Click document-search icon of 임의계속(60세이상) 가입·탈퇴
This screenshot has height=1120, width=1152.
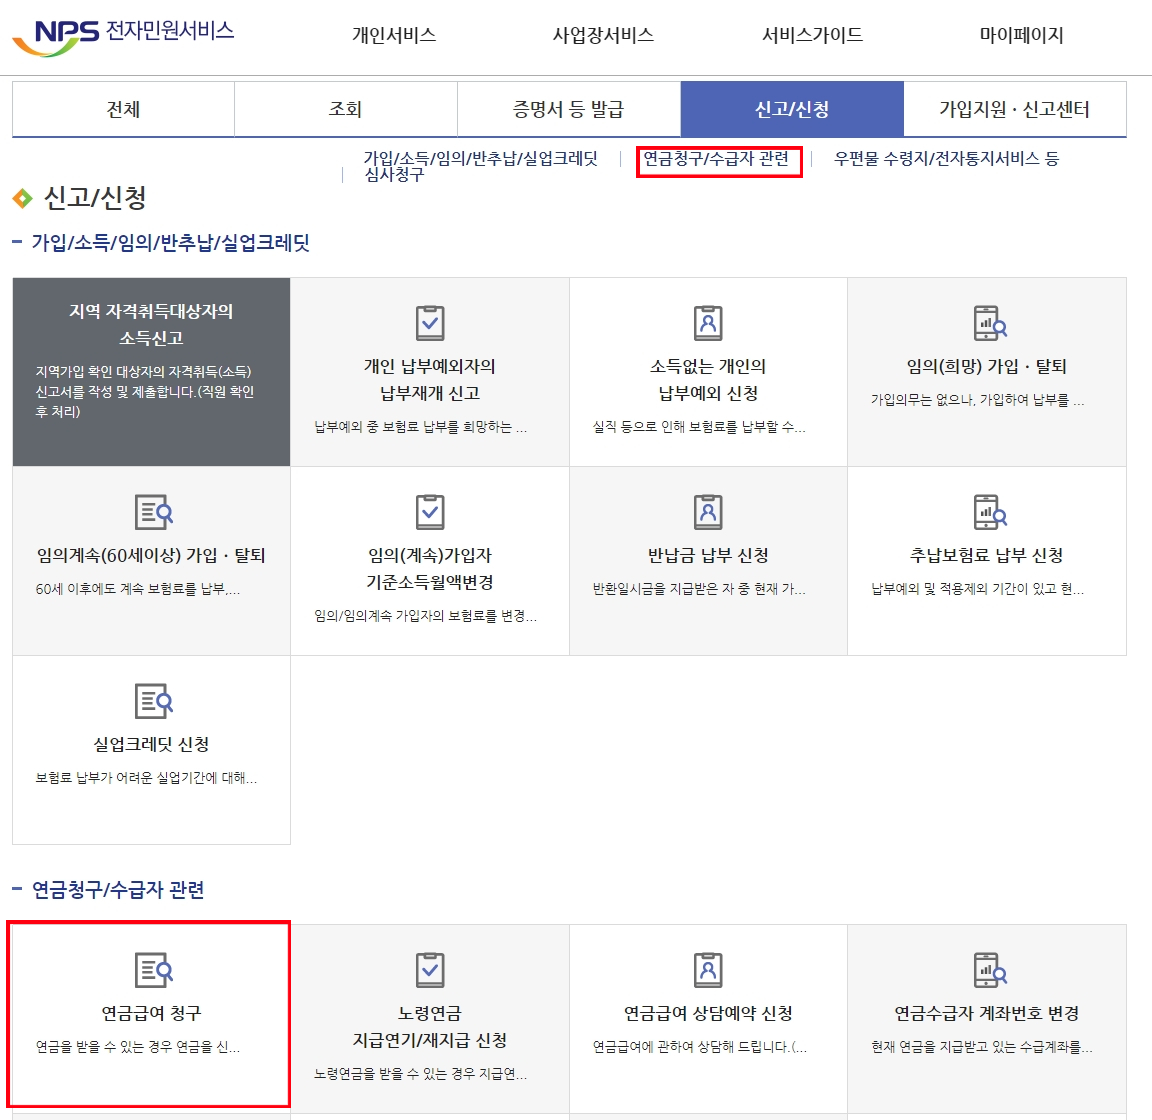(x=154, y=512)
